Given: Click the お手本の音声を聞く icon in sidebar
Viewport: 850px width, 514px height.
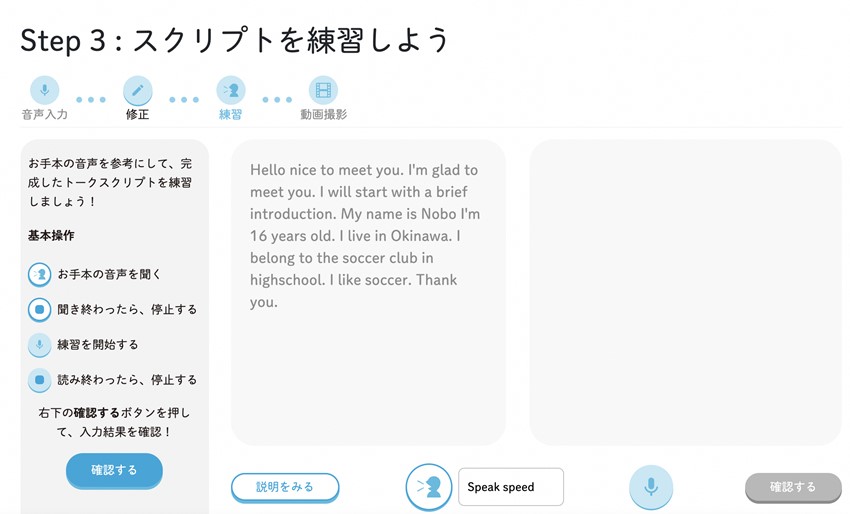Looking at the screenshot, I should 40,274.
